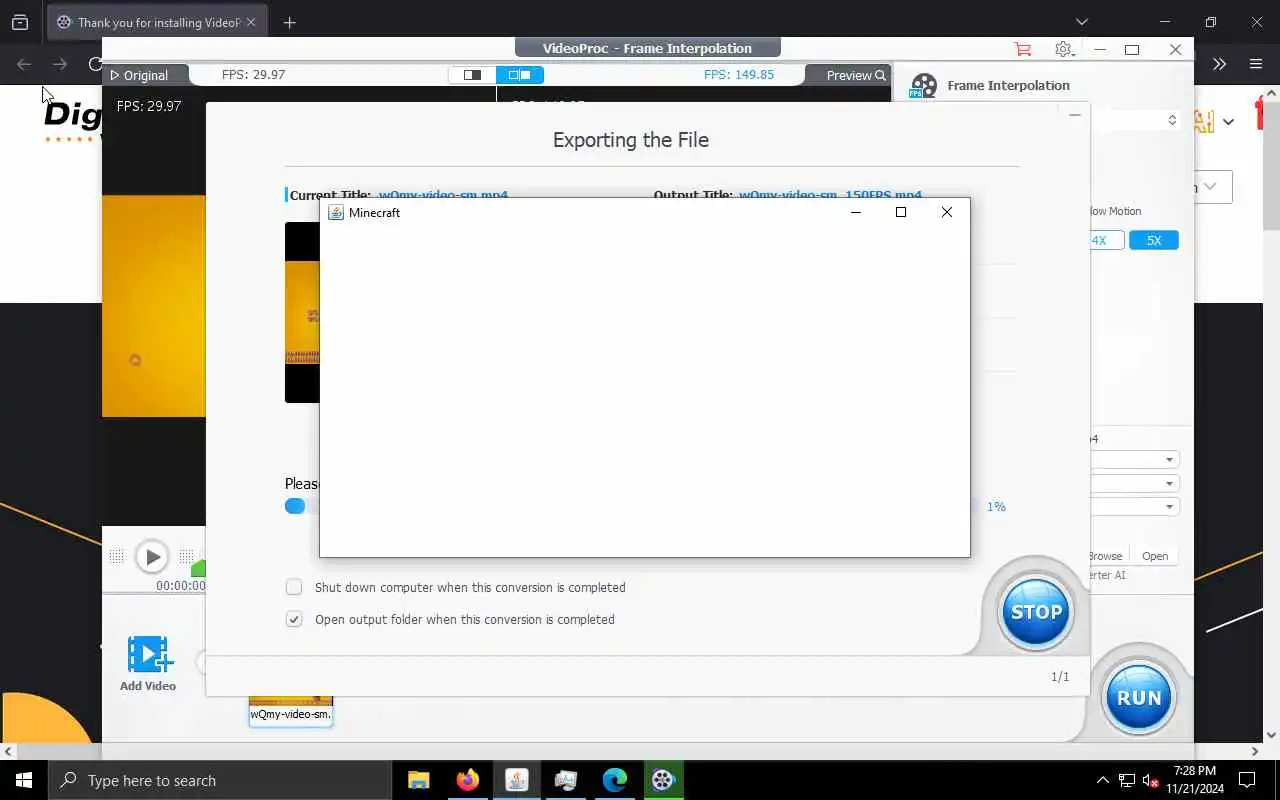Expand third dropdown in VideoProc right panel

(1169, 507)
